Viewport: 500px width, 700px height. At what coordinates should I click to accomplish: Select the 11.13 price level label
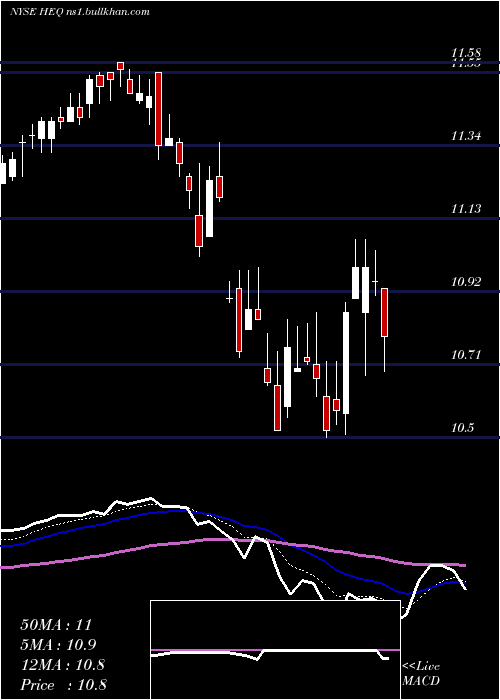click(466, 208)
